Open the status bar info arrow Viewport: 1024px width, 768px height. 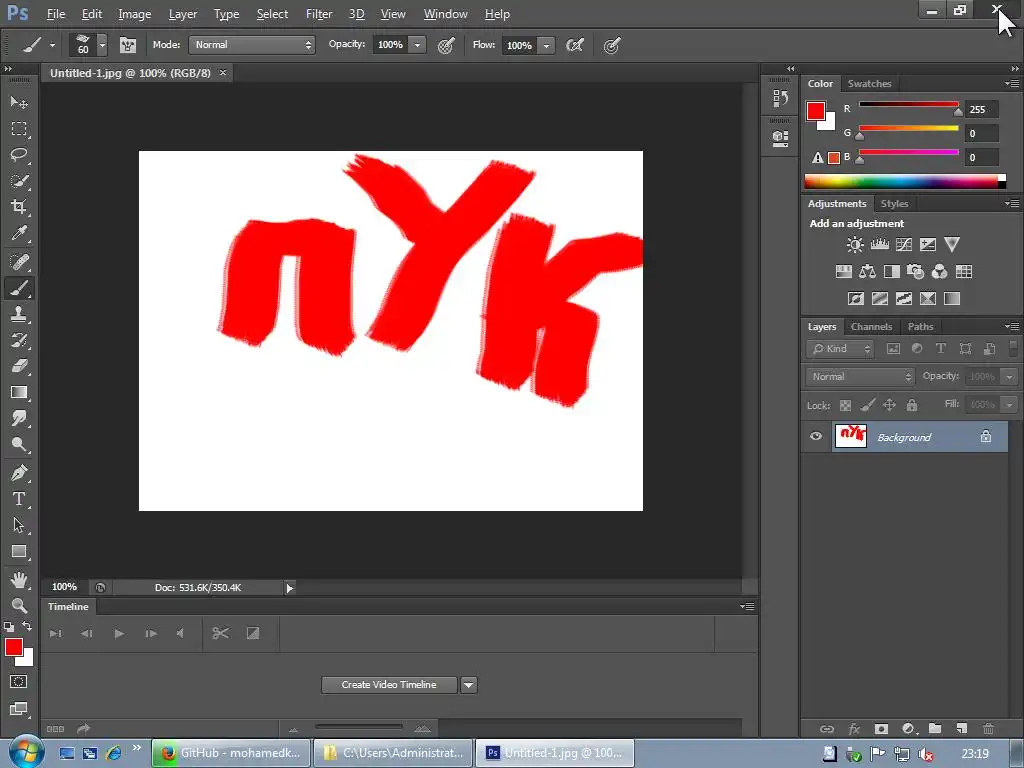tap(289, 588)
